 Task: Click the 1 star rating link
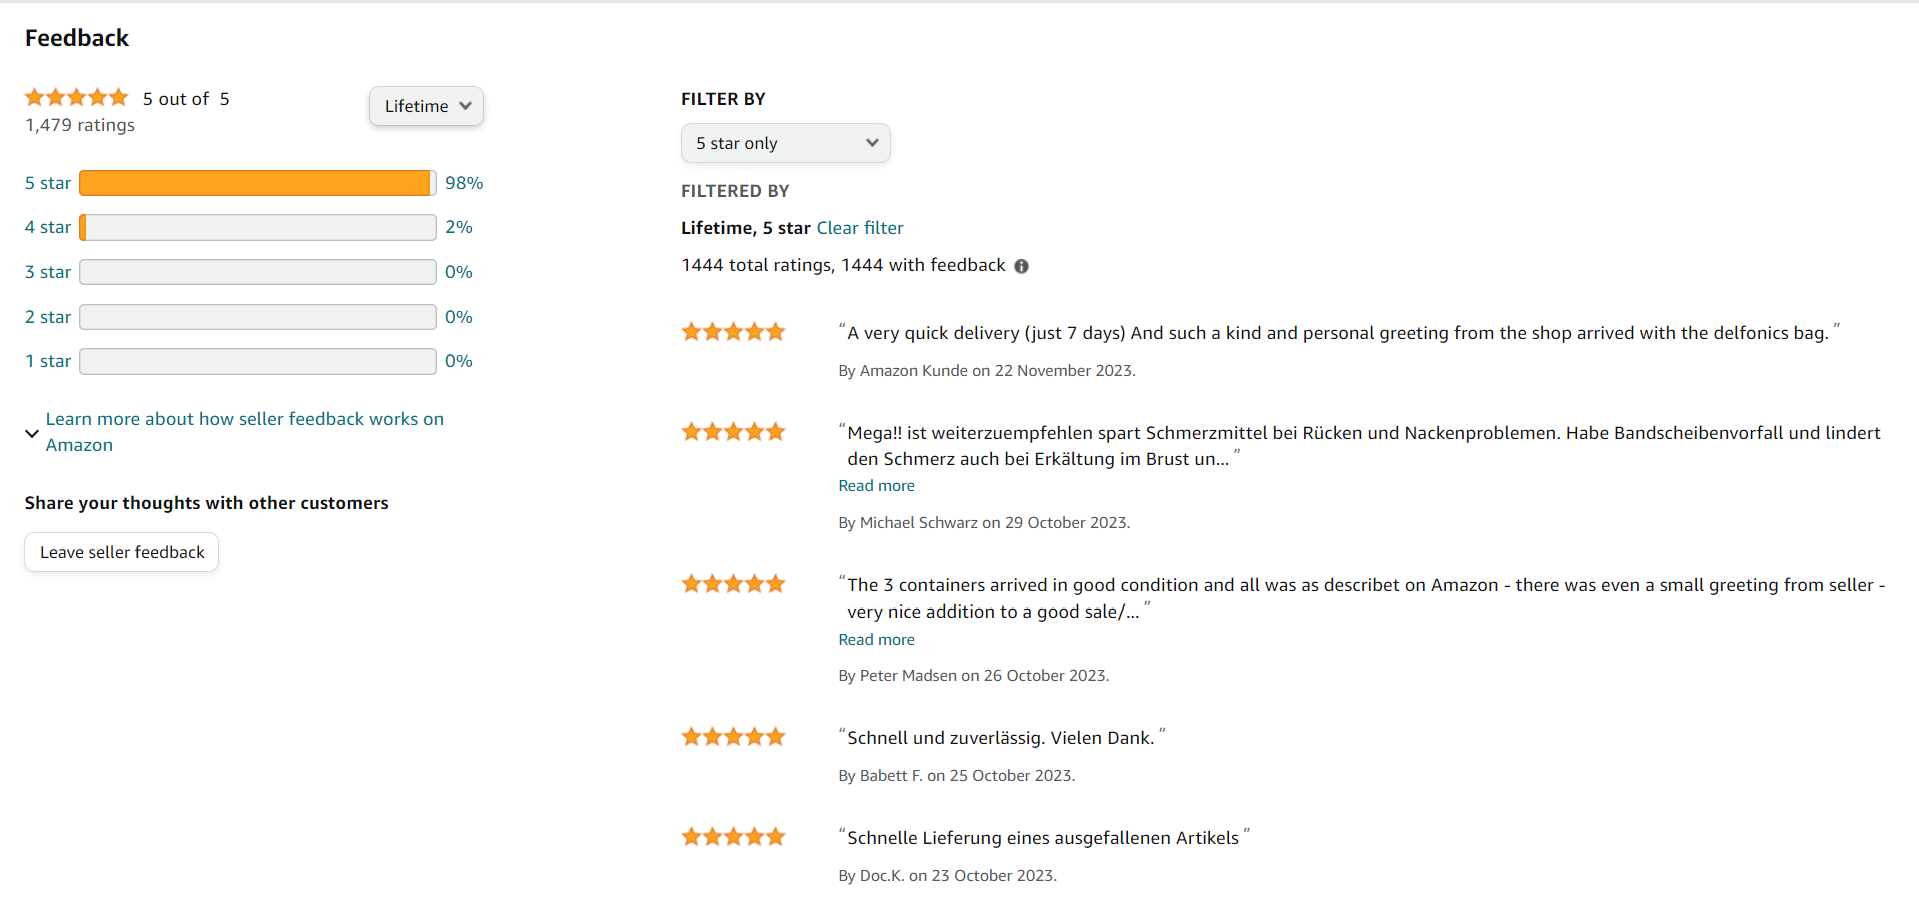[x=48, y=361]
